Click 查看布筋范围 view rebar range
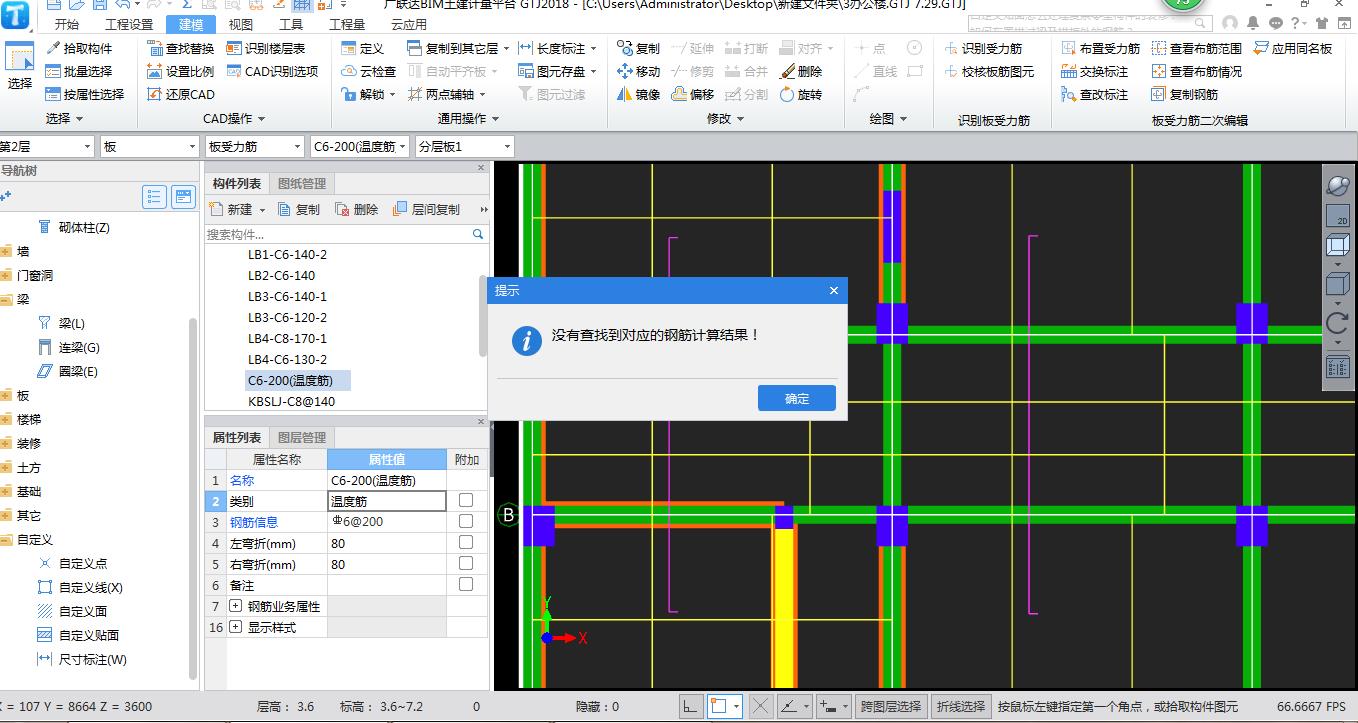Screen dimensions: 1358x723 point(1196,48)
